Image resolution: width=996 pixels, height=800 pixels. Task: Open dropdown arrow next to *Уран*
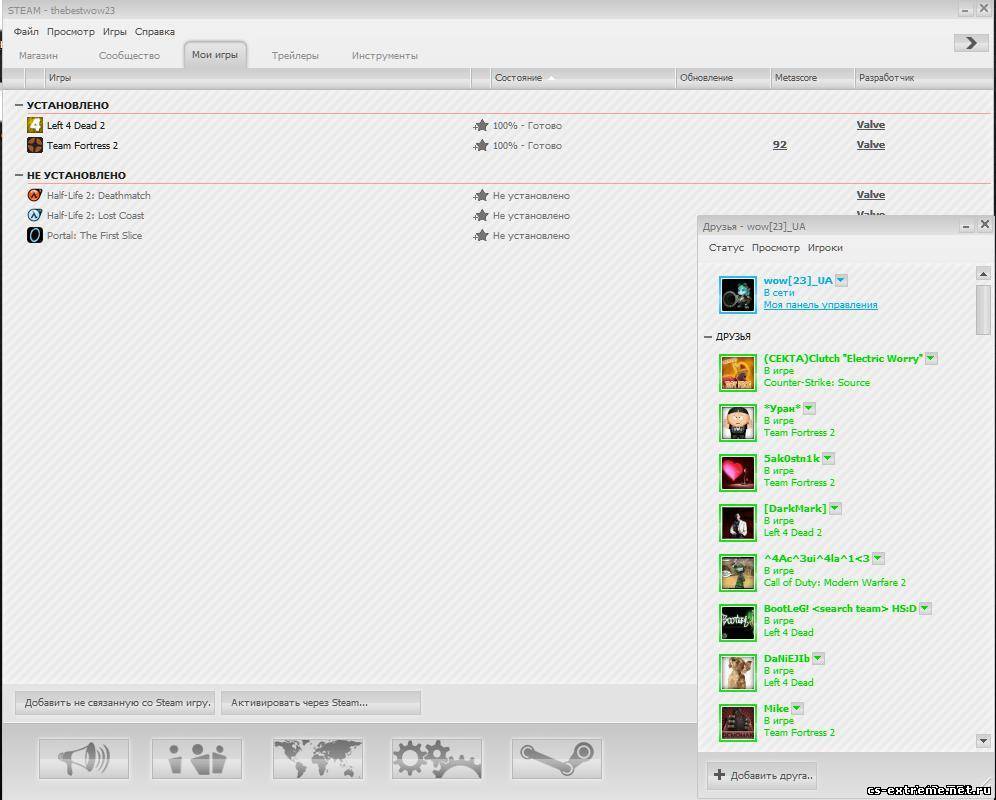coord(809,408)
